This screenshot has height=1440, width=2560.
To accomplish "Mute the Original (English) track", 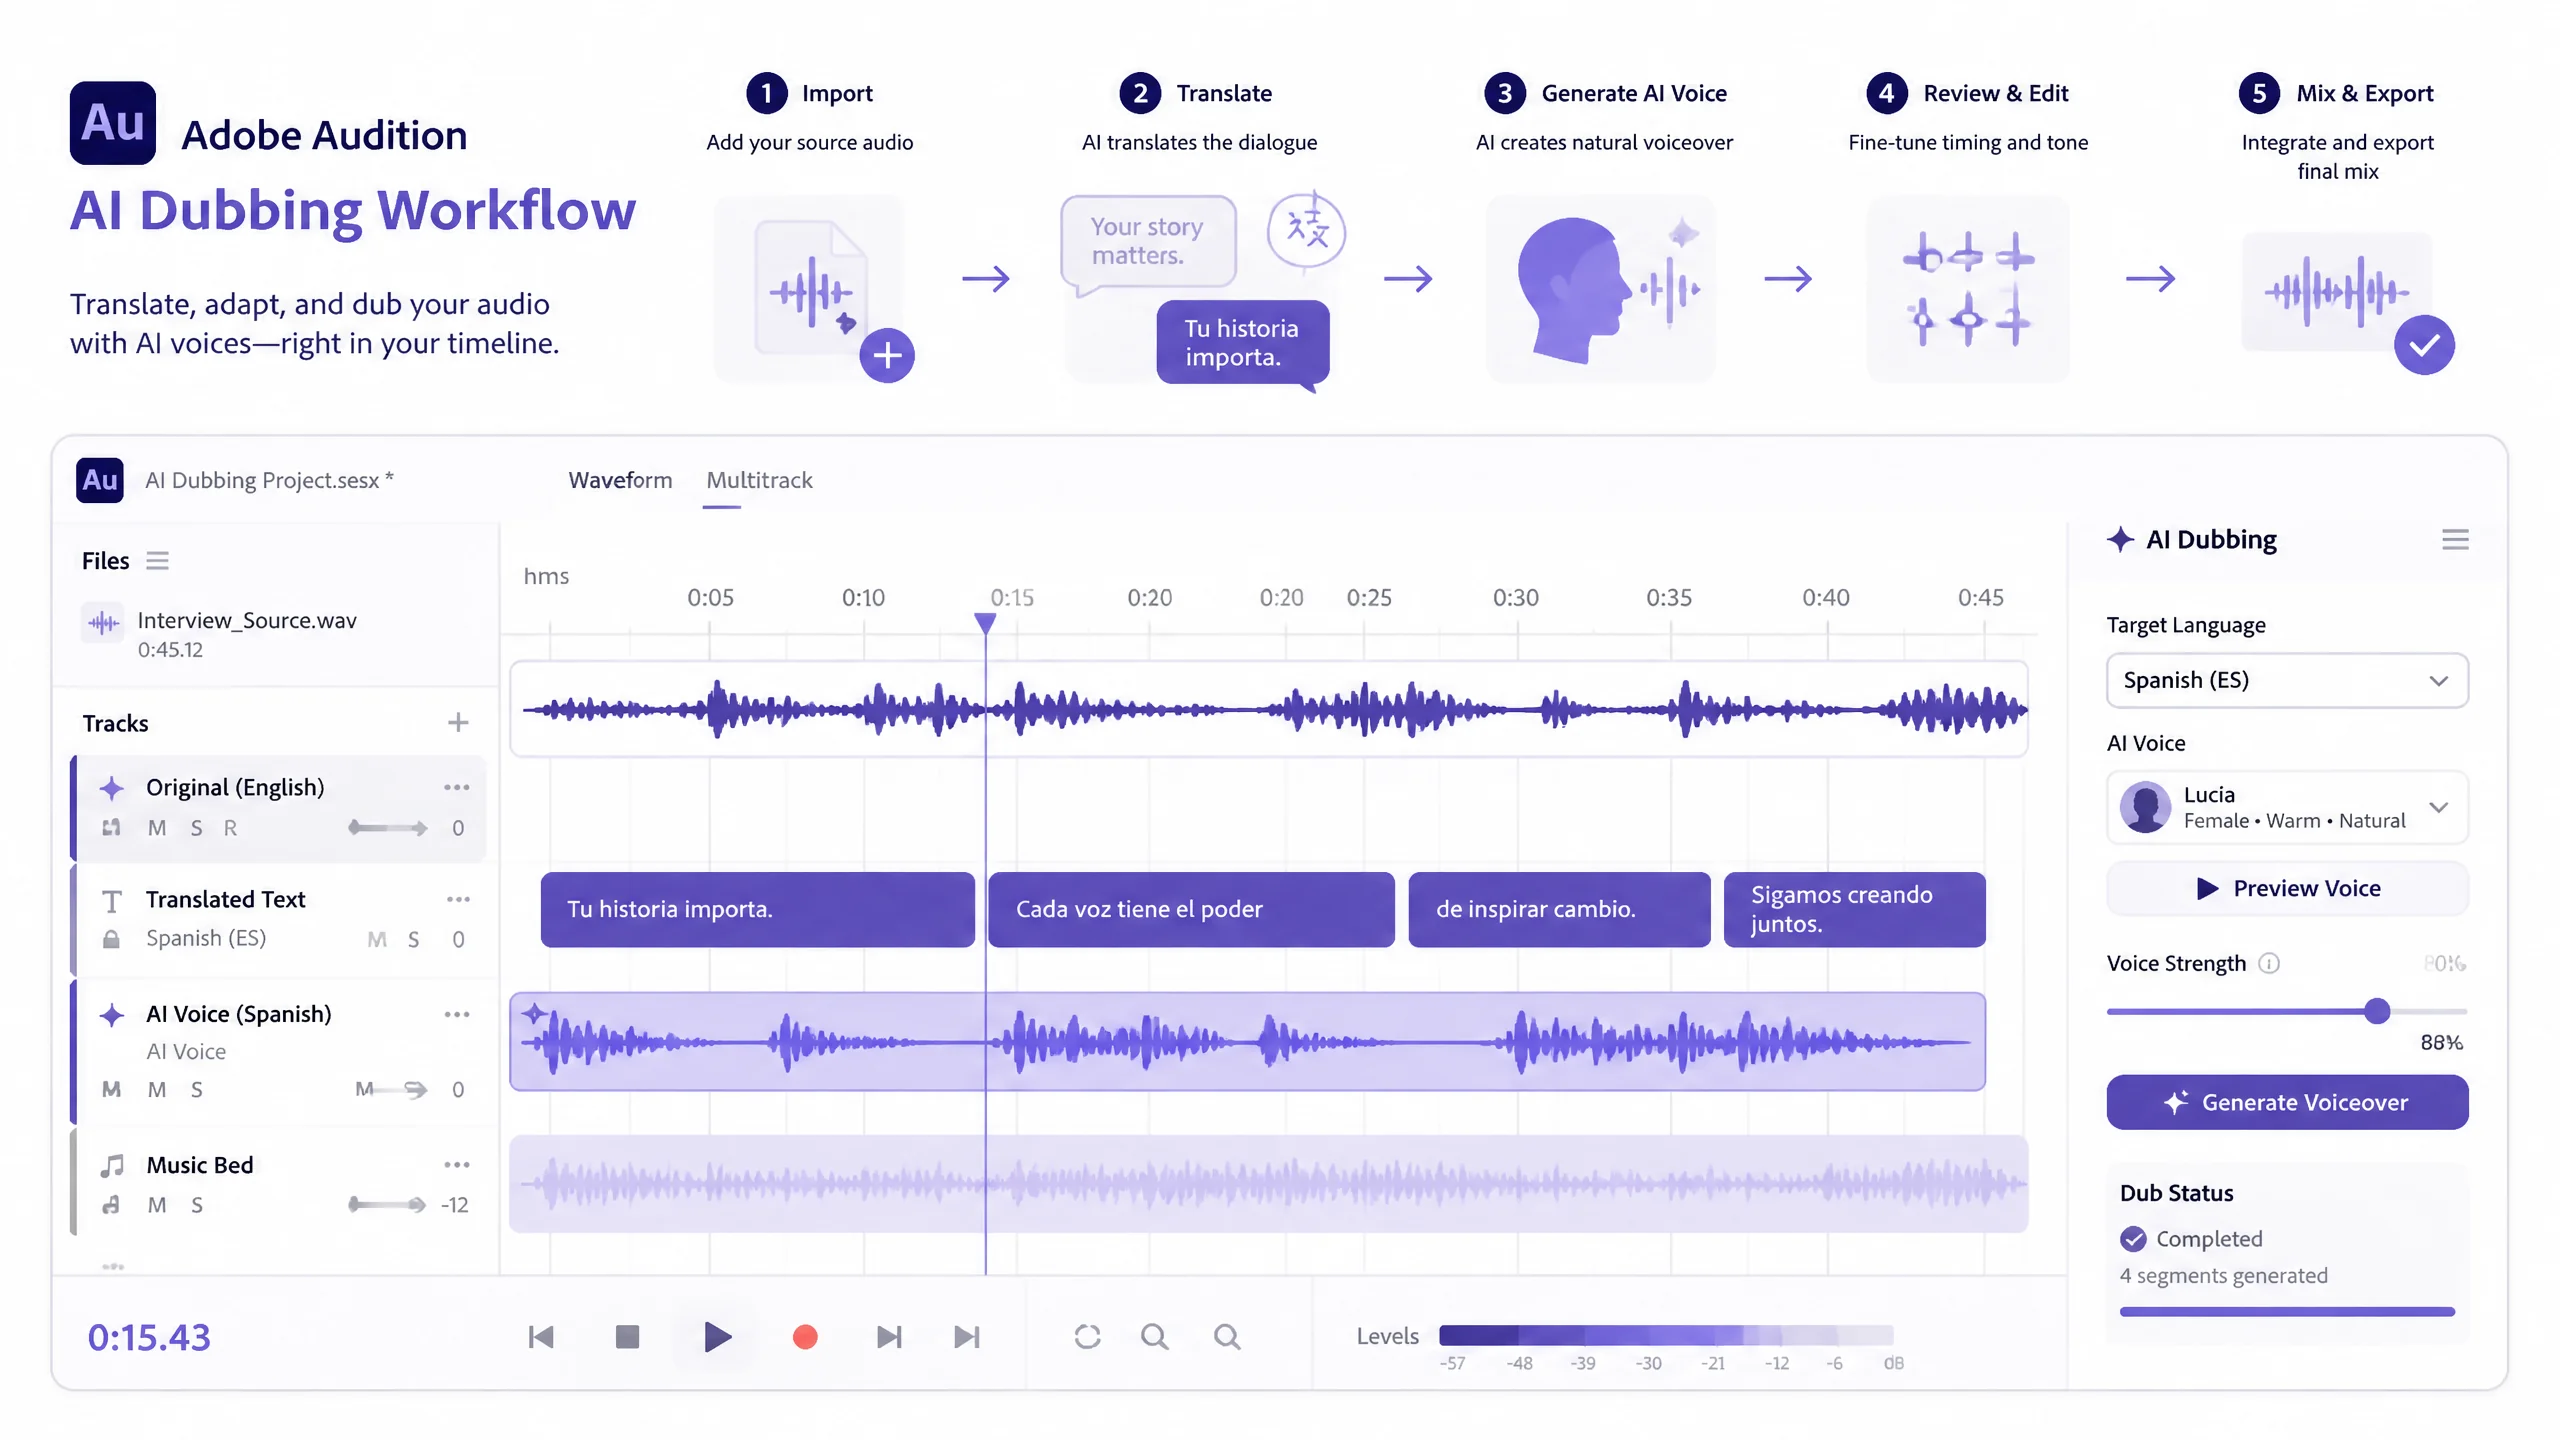I will pyautogui.click(x=157, y=828).
